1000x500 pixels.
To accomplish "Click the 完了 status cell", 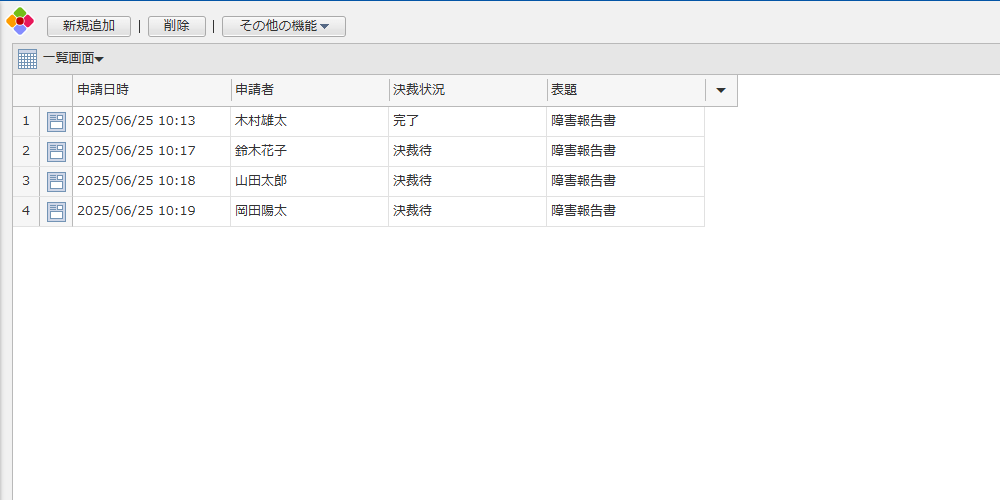I will coord(406,122).
